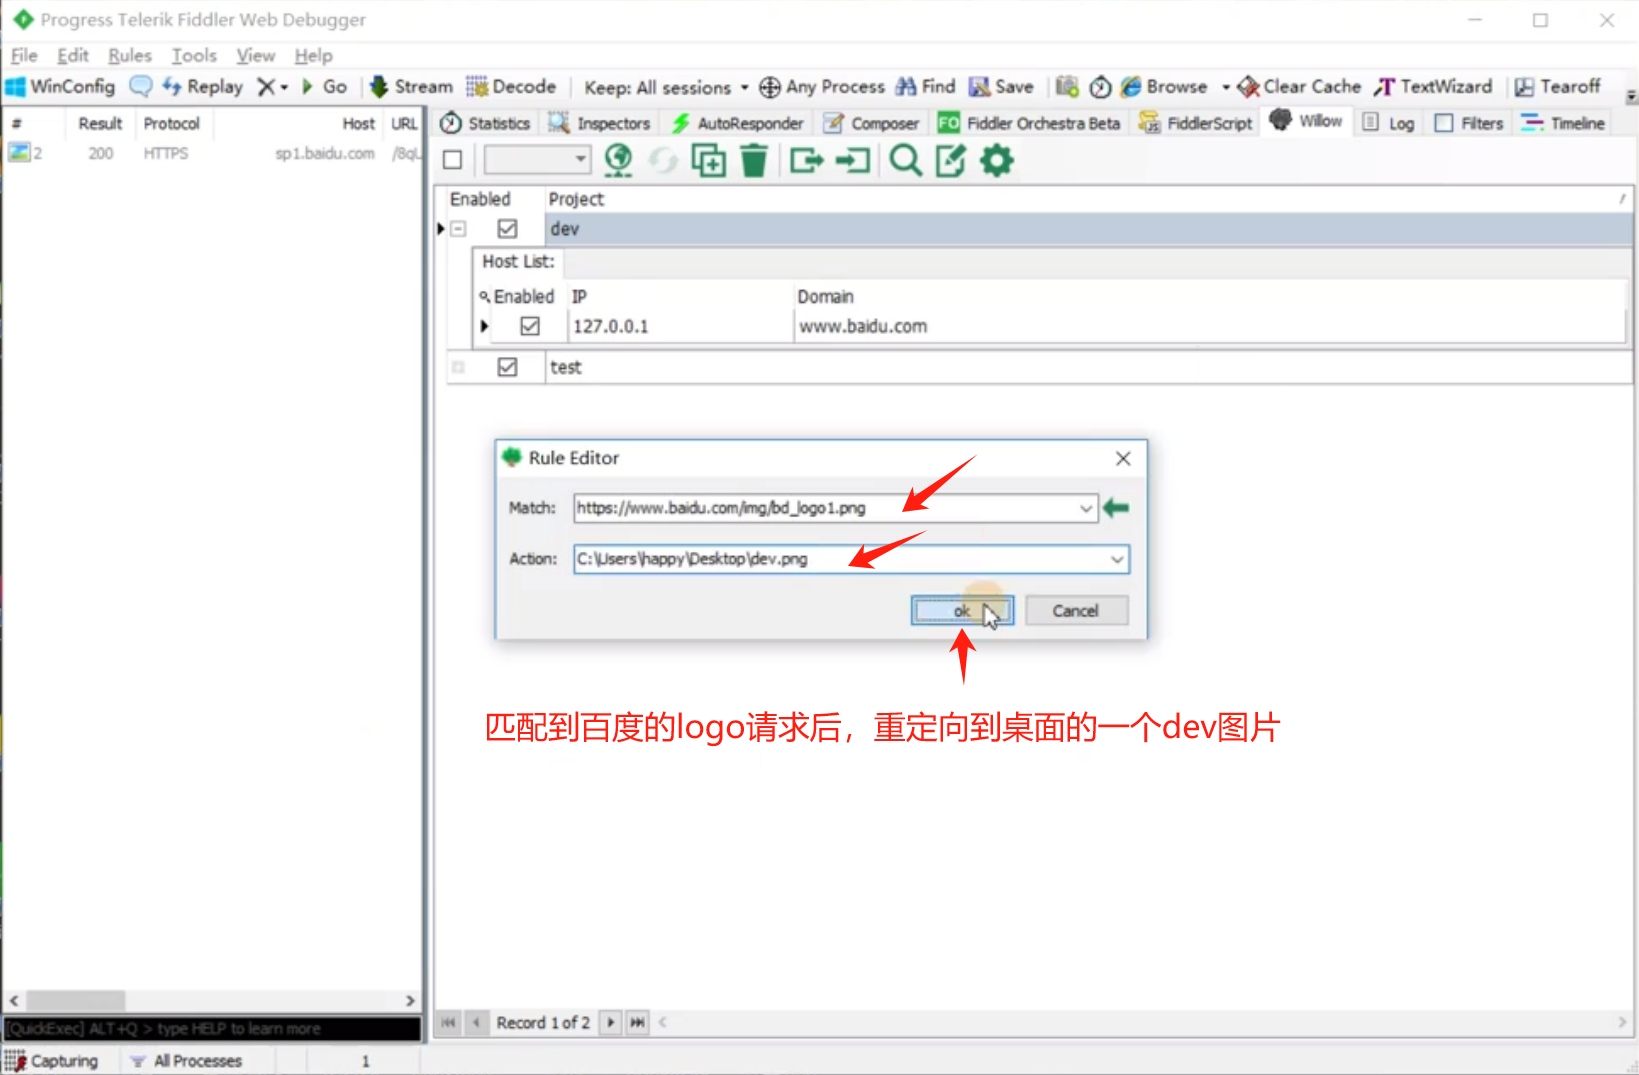Click the green arrow beside Match field
Image resolution: width=1639 pixels, height=1075 pixels.
[1116, 508]
